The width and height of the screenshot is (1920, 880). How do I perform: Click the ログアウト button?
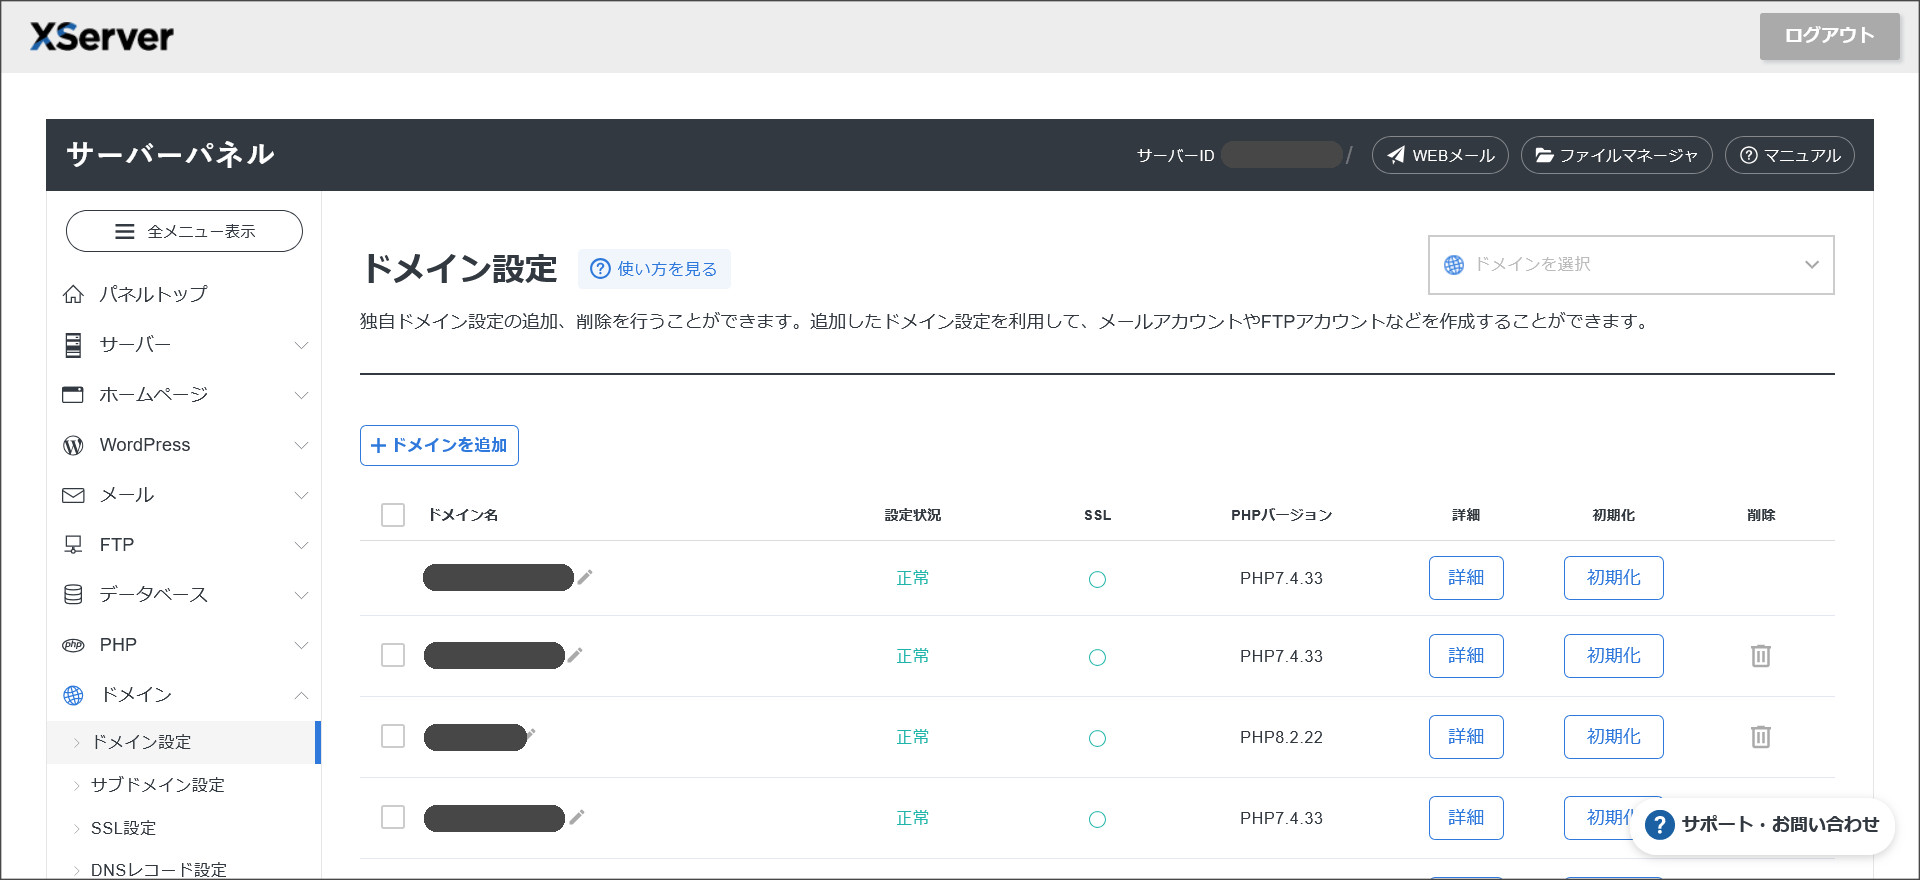[1829, 36]
